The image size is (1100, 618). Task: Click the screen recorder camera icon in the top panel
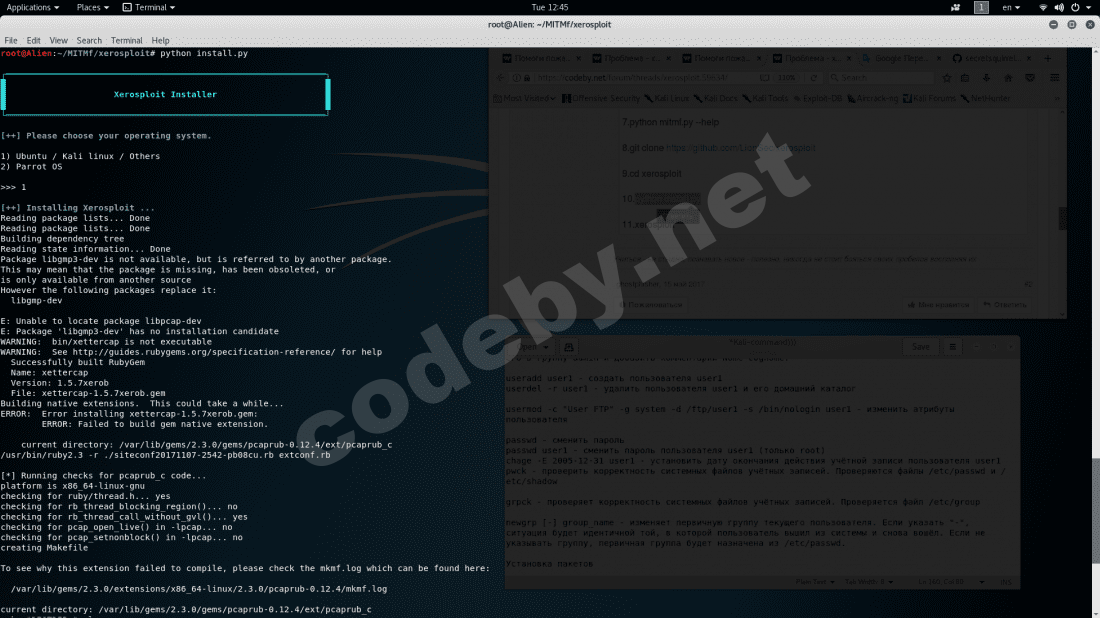pos(955,7)
